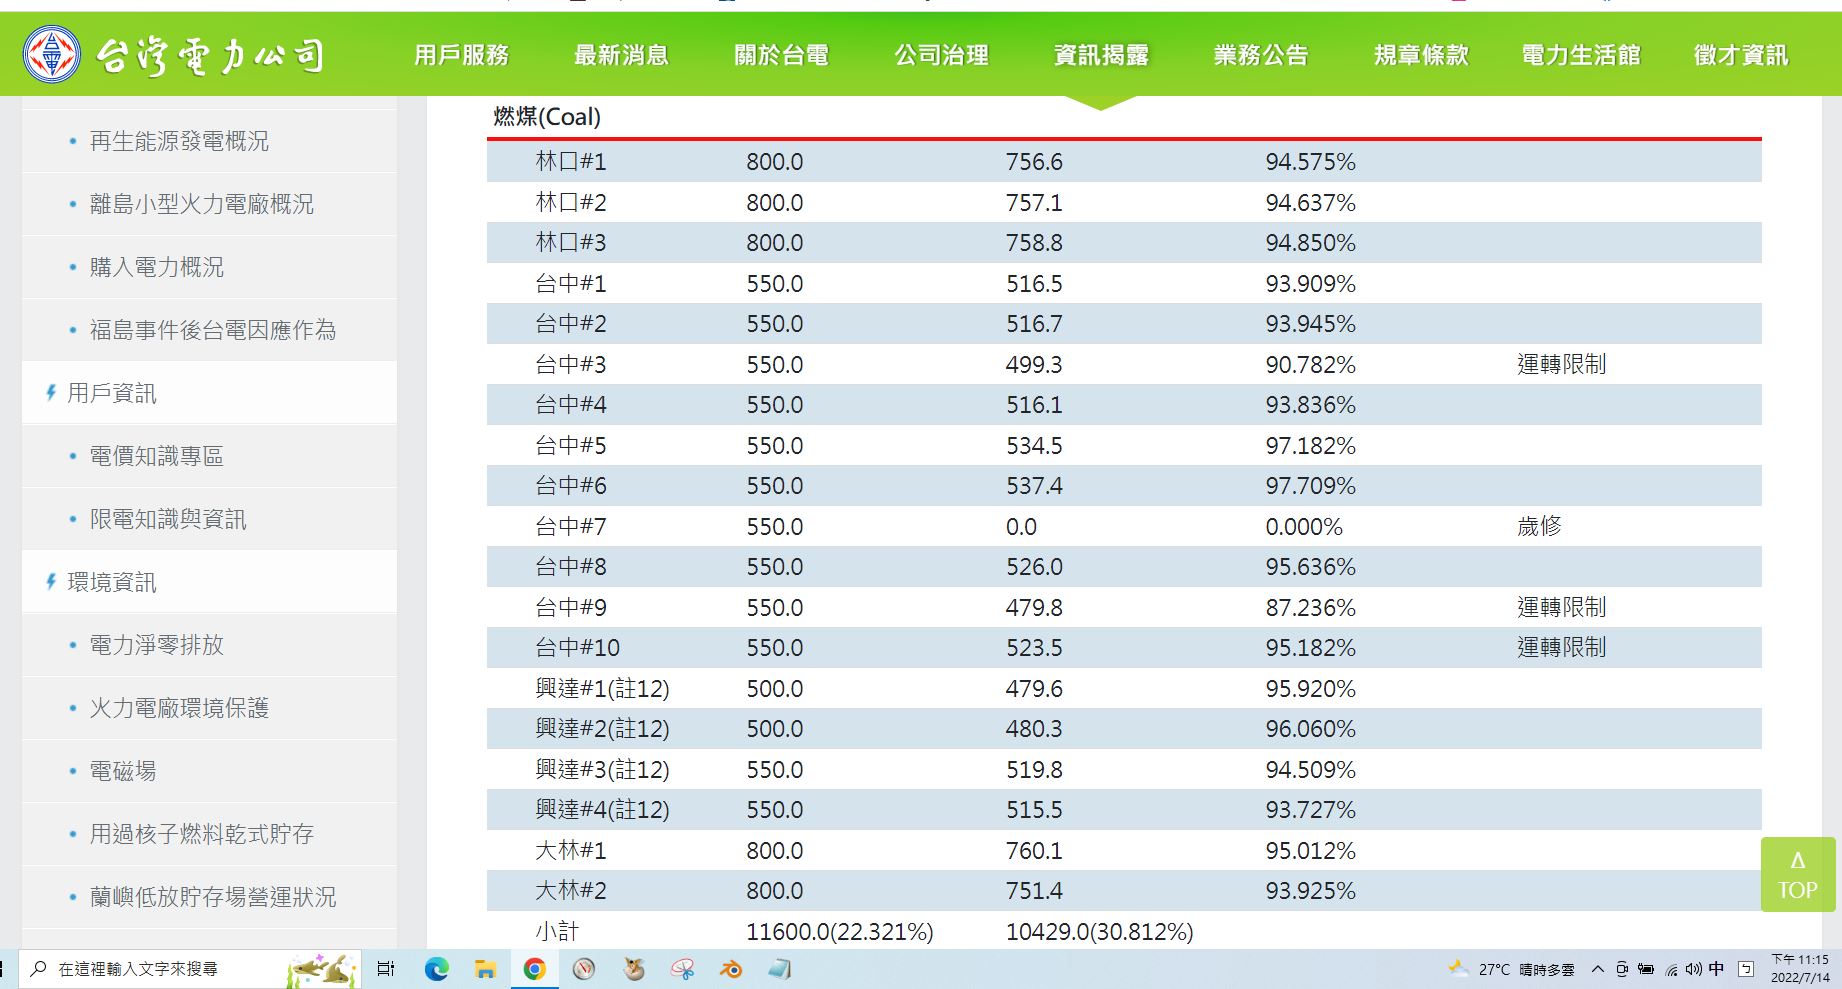
Task: Open 電磁場 sidebar link
Action: [x=122, y=771]
